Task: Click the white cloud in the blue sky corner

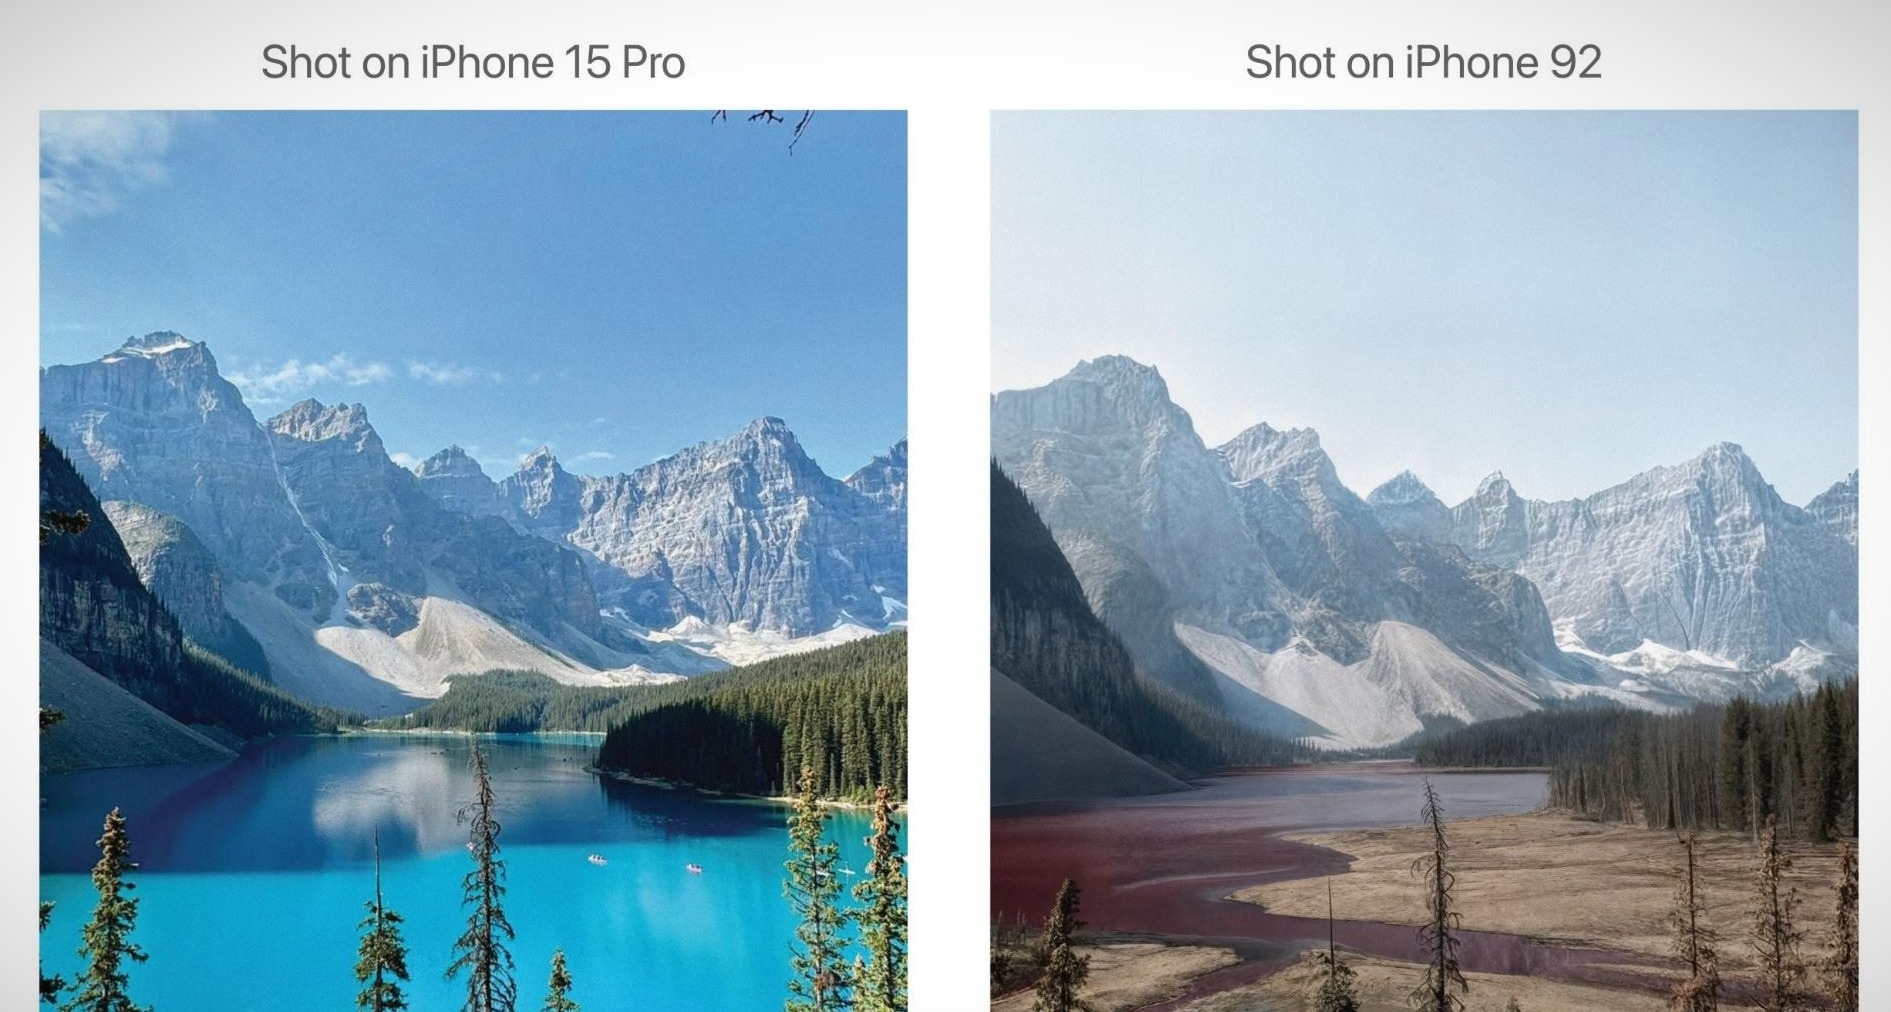Action: (100, 165)
